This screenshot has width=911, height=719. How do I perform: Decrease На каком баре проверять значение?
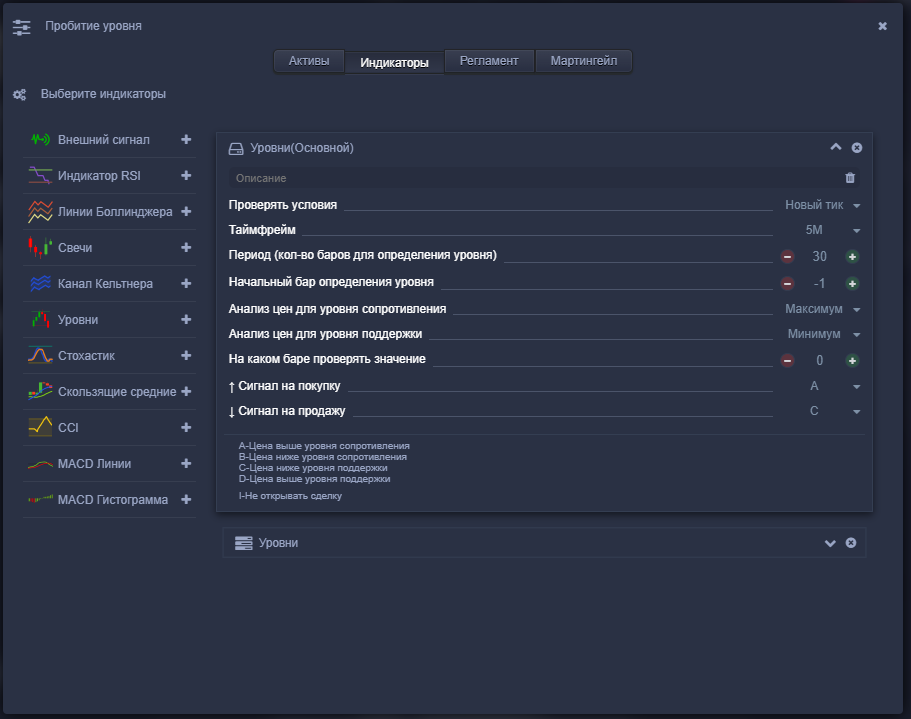(787, 361)
